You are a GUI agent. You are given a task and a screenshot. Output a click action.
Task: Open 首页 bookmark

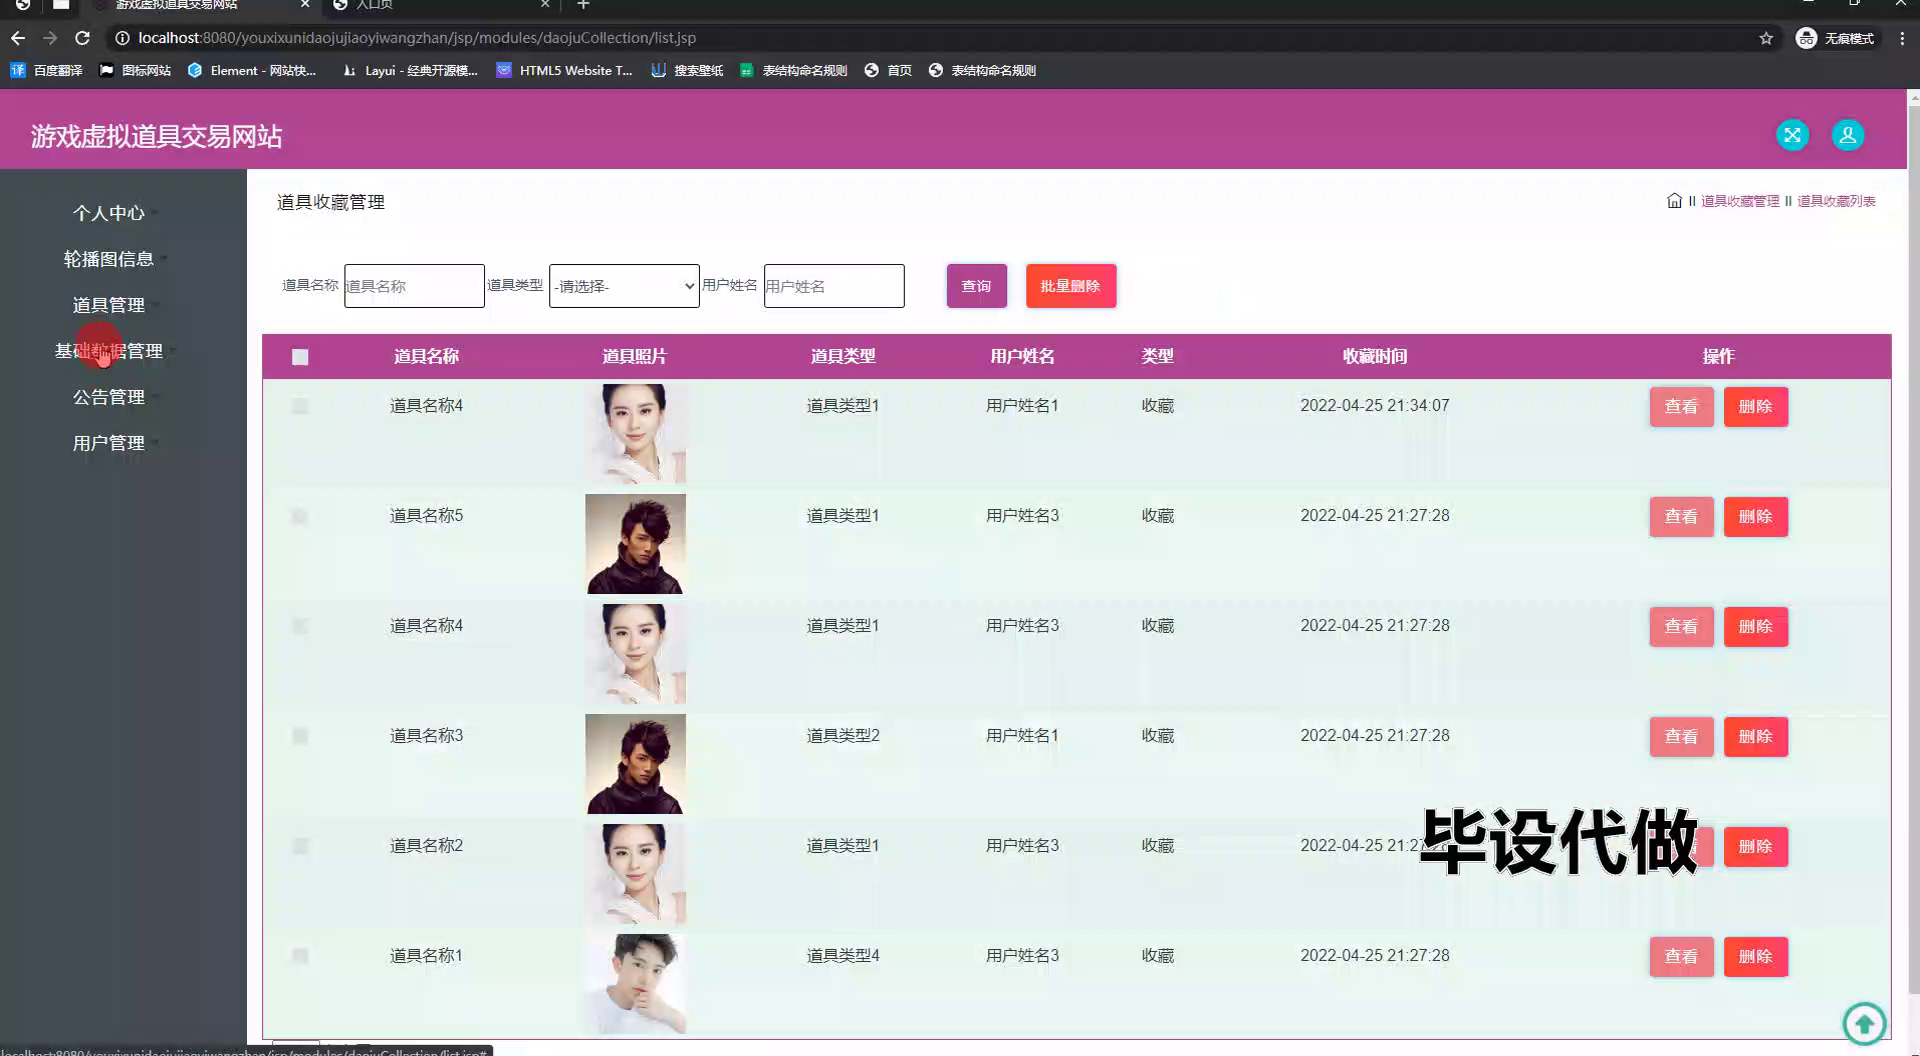pos(888,70)
